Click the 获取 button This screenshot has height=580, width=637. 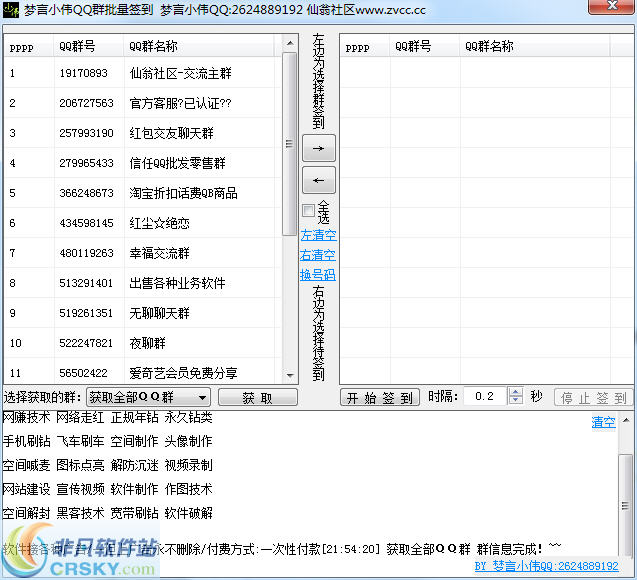click(258, 397)
